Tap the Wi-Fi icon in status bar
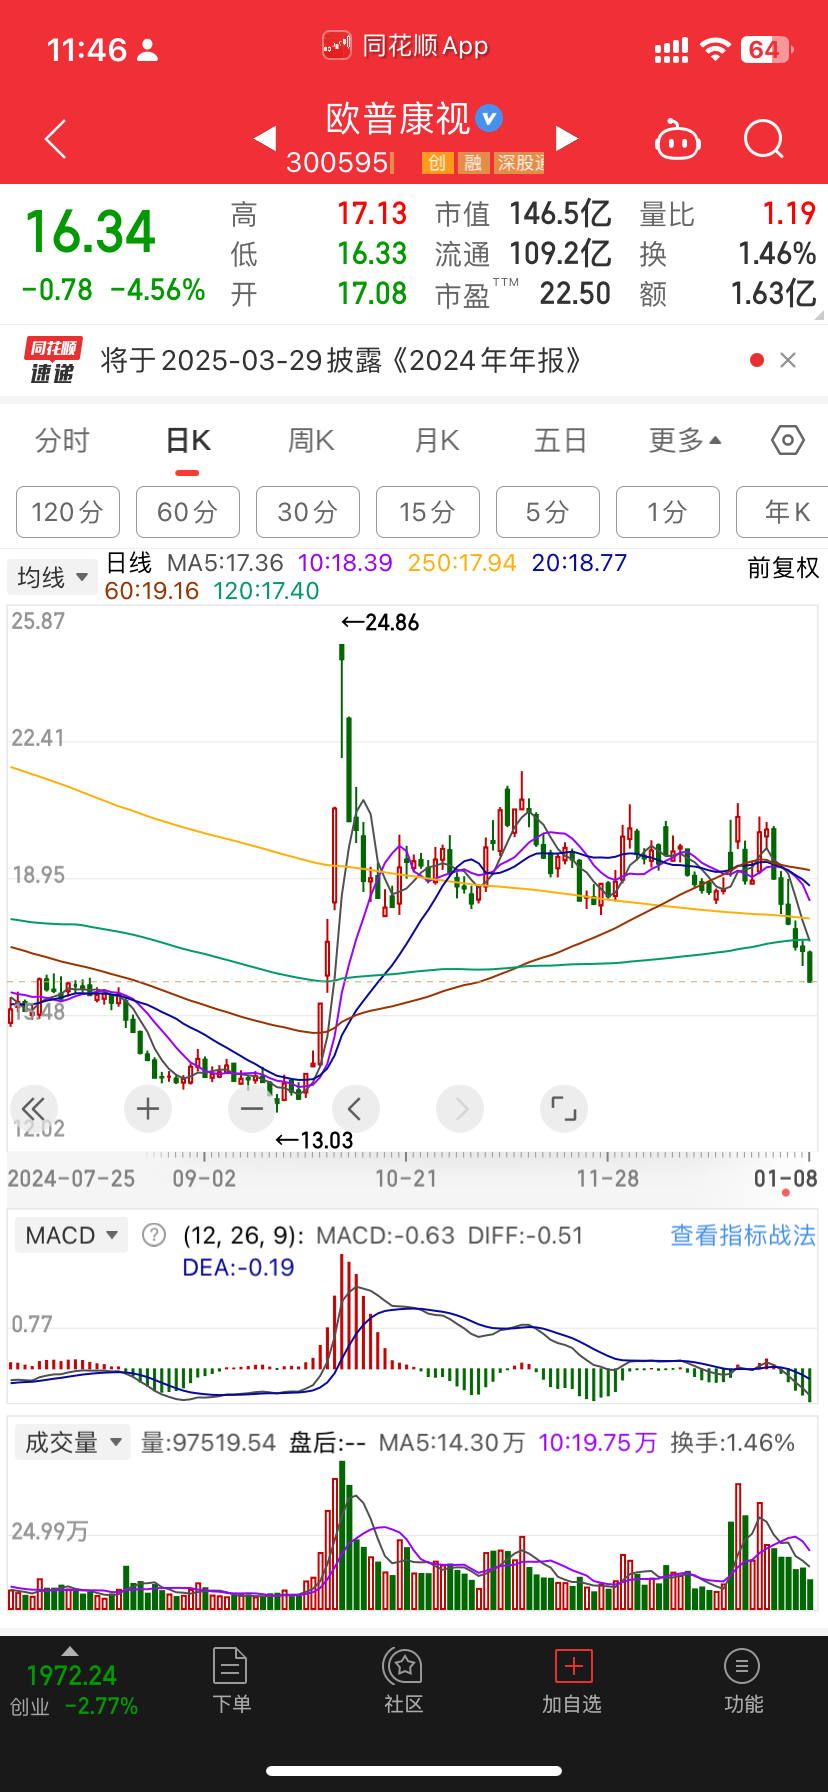 point(715,49)
